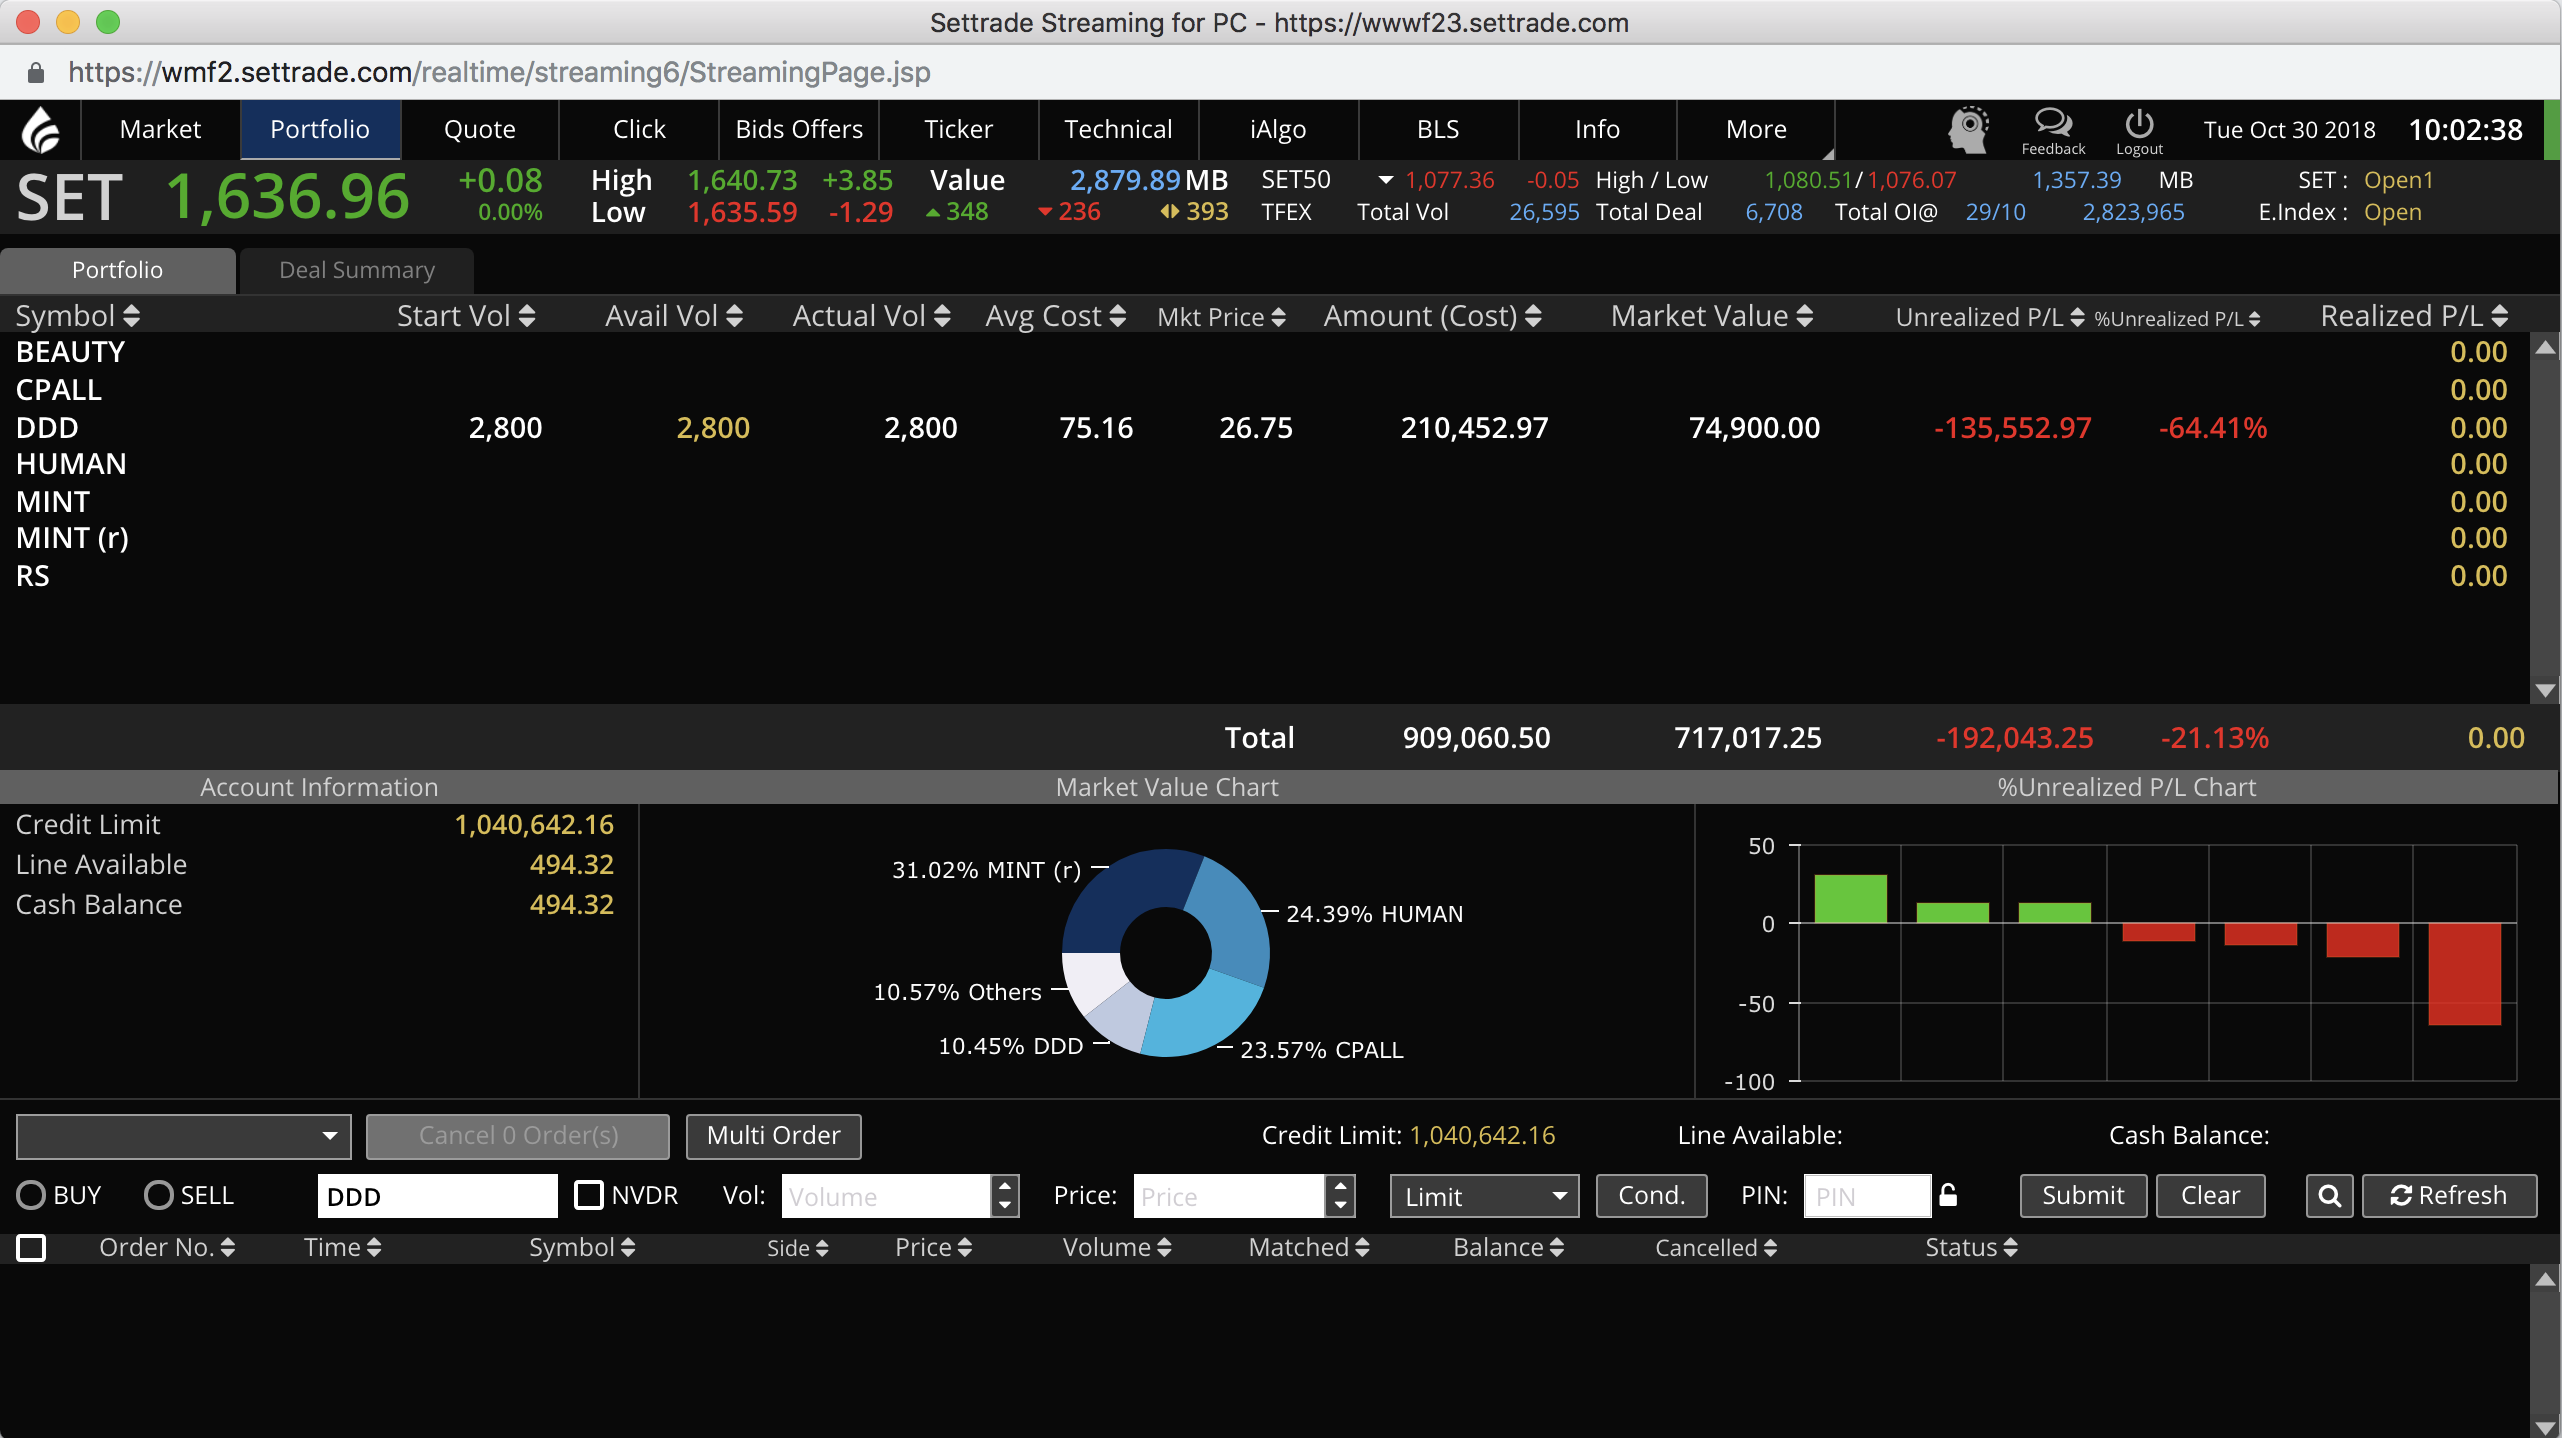The width and height of the screenshot is (2562, 1438).
Task: Open the Limit order type dropdown
Action: pos(1484,1196)
